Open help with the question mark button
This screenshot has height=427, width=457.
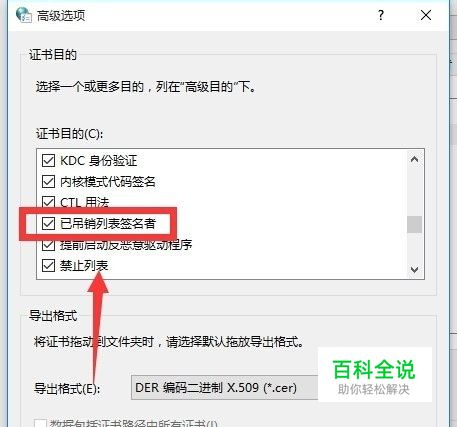381,15
